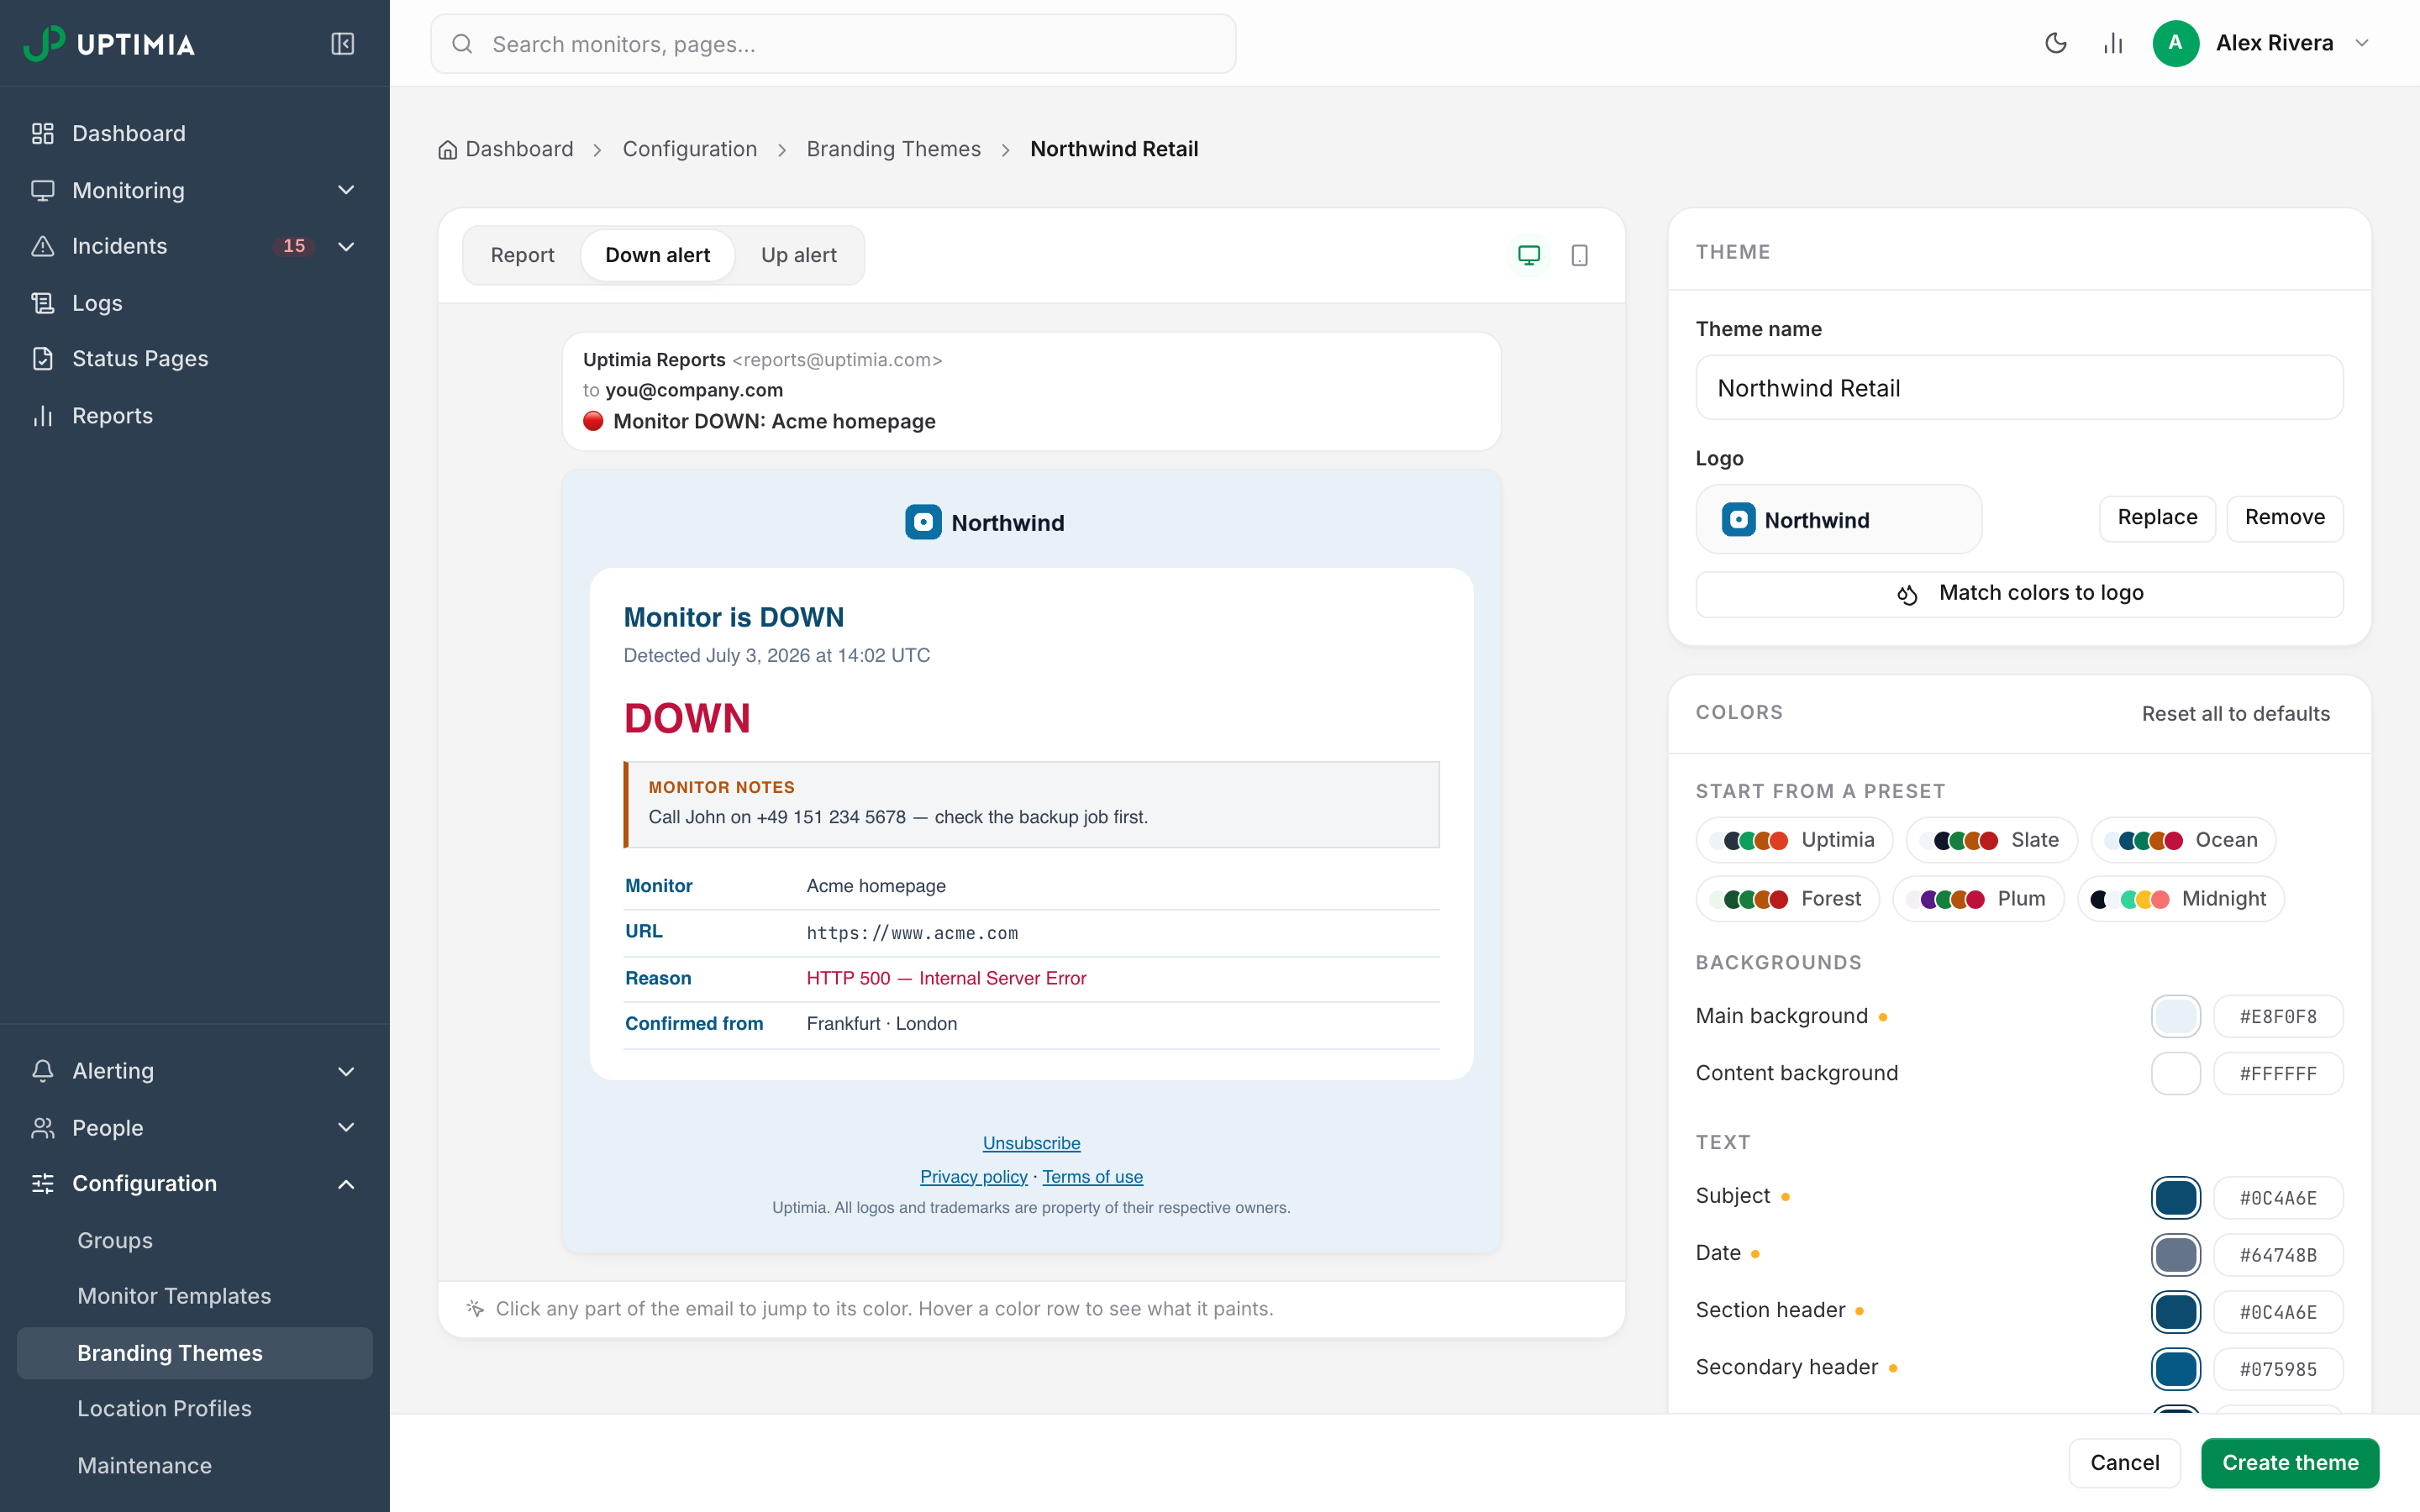Viewport: 2420px width, 1512px height.
Task: Expand the Incidents menu chevron
Action: pyautogui.click(x=346, y=246)
